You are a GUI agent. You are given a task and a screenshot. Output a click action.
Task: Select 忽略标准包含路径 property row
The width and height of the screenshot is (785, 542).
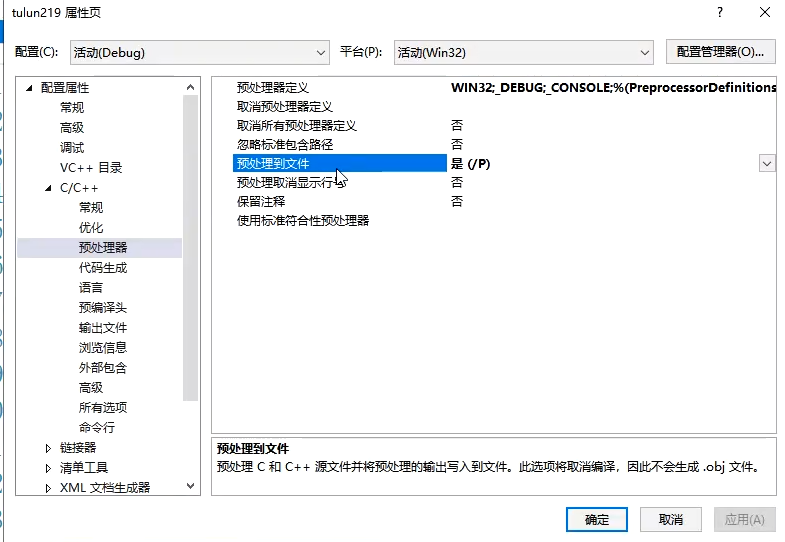click(285, 144)
